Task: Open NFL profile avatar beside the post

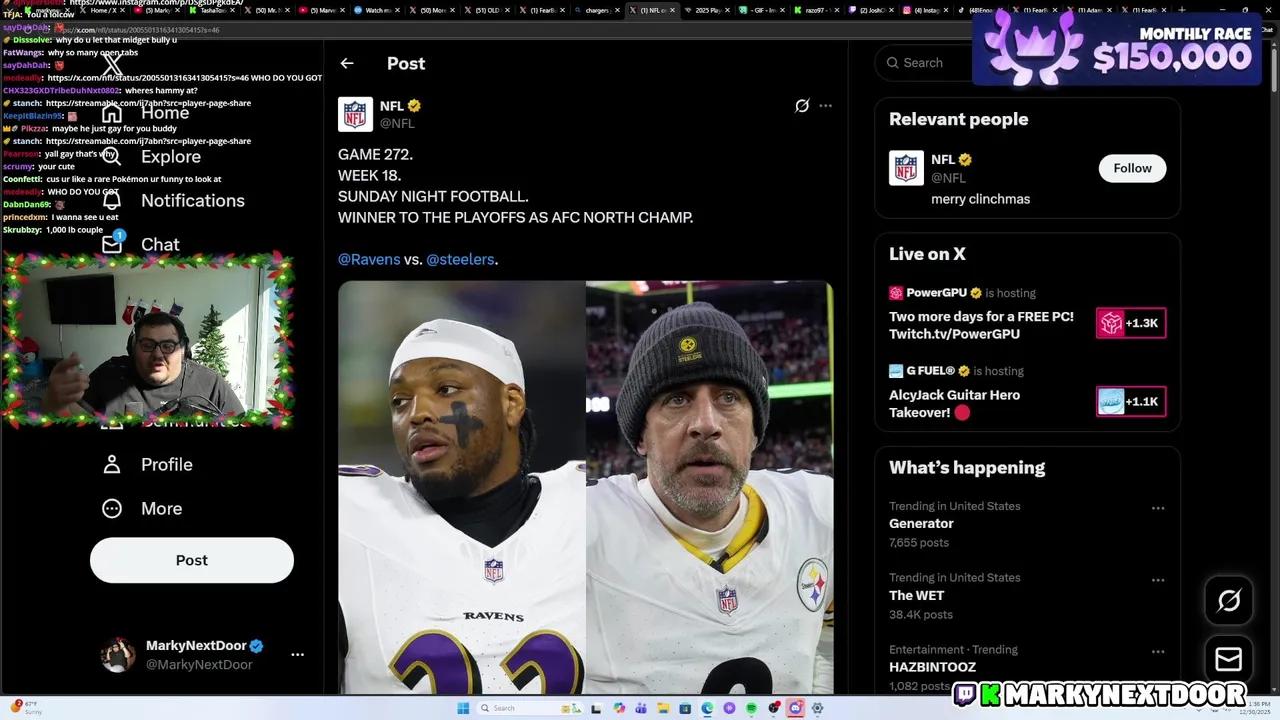Action: coord(355,114)
